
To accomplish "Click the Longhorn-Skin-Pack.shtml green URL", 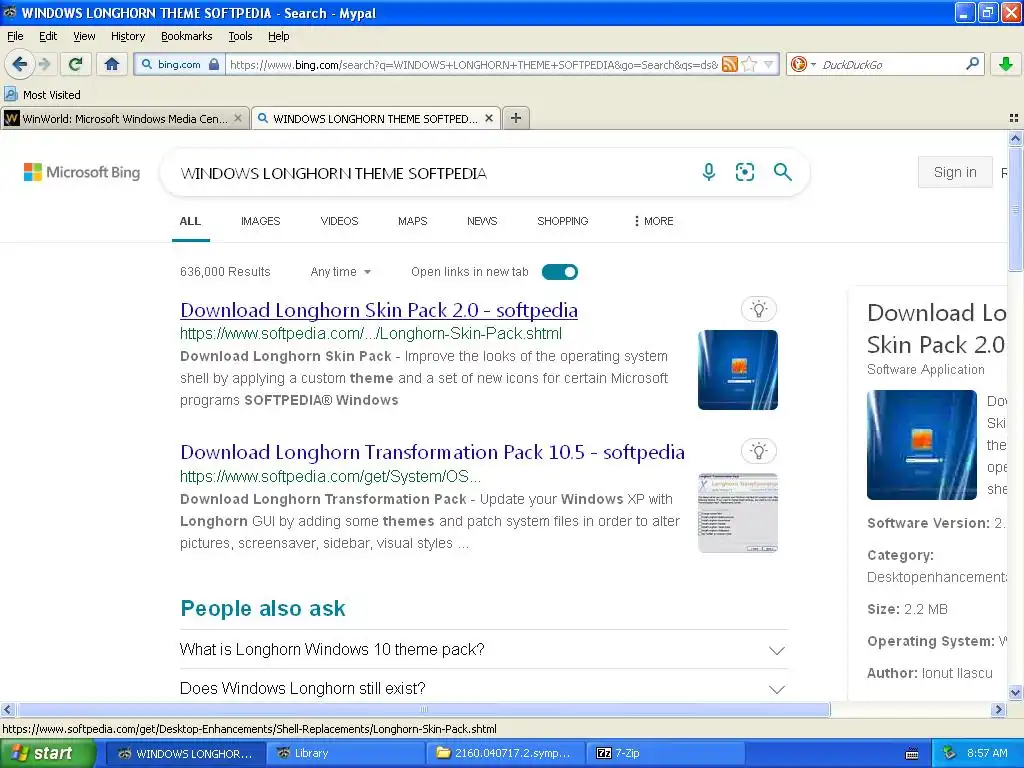I will click(x=371, y=334).
